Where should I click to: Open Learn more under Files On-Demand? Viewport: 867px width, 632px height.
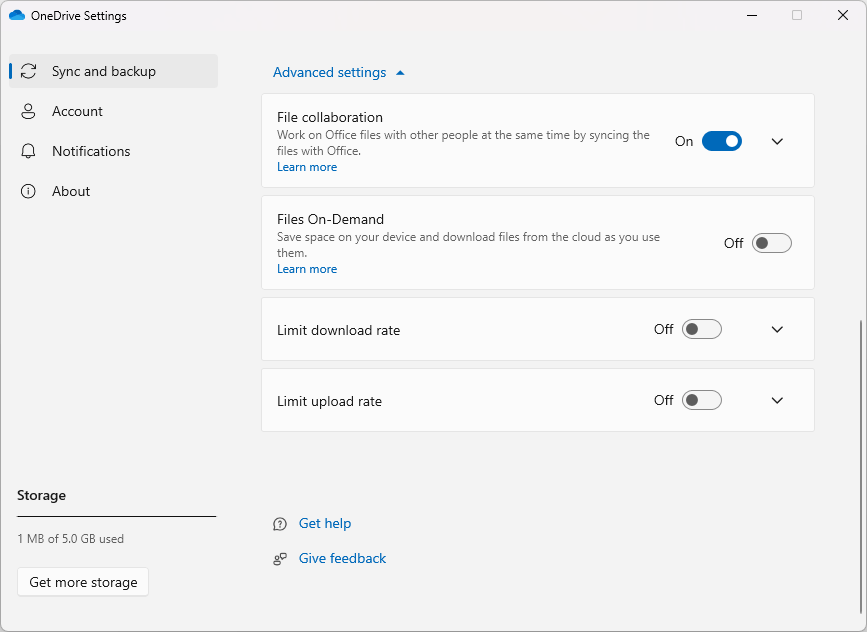coord(307,269)
